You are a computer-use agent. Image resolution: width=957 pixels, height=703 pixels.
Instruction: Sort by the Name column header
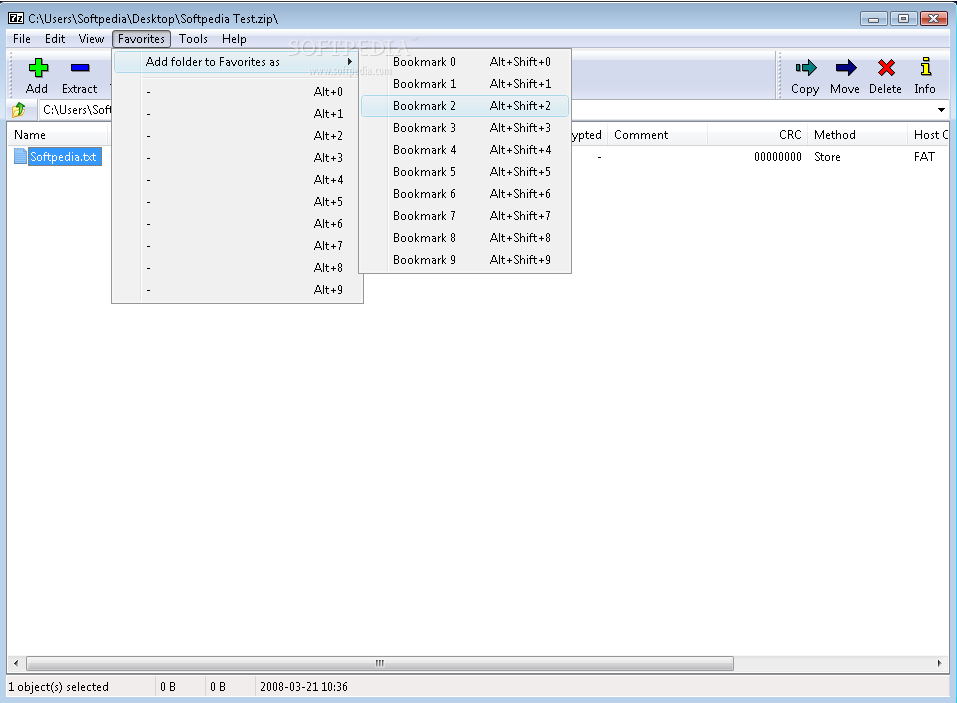(x=58, y=135)
